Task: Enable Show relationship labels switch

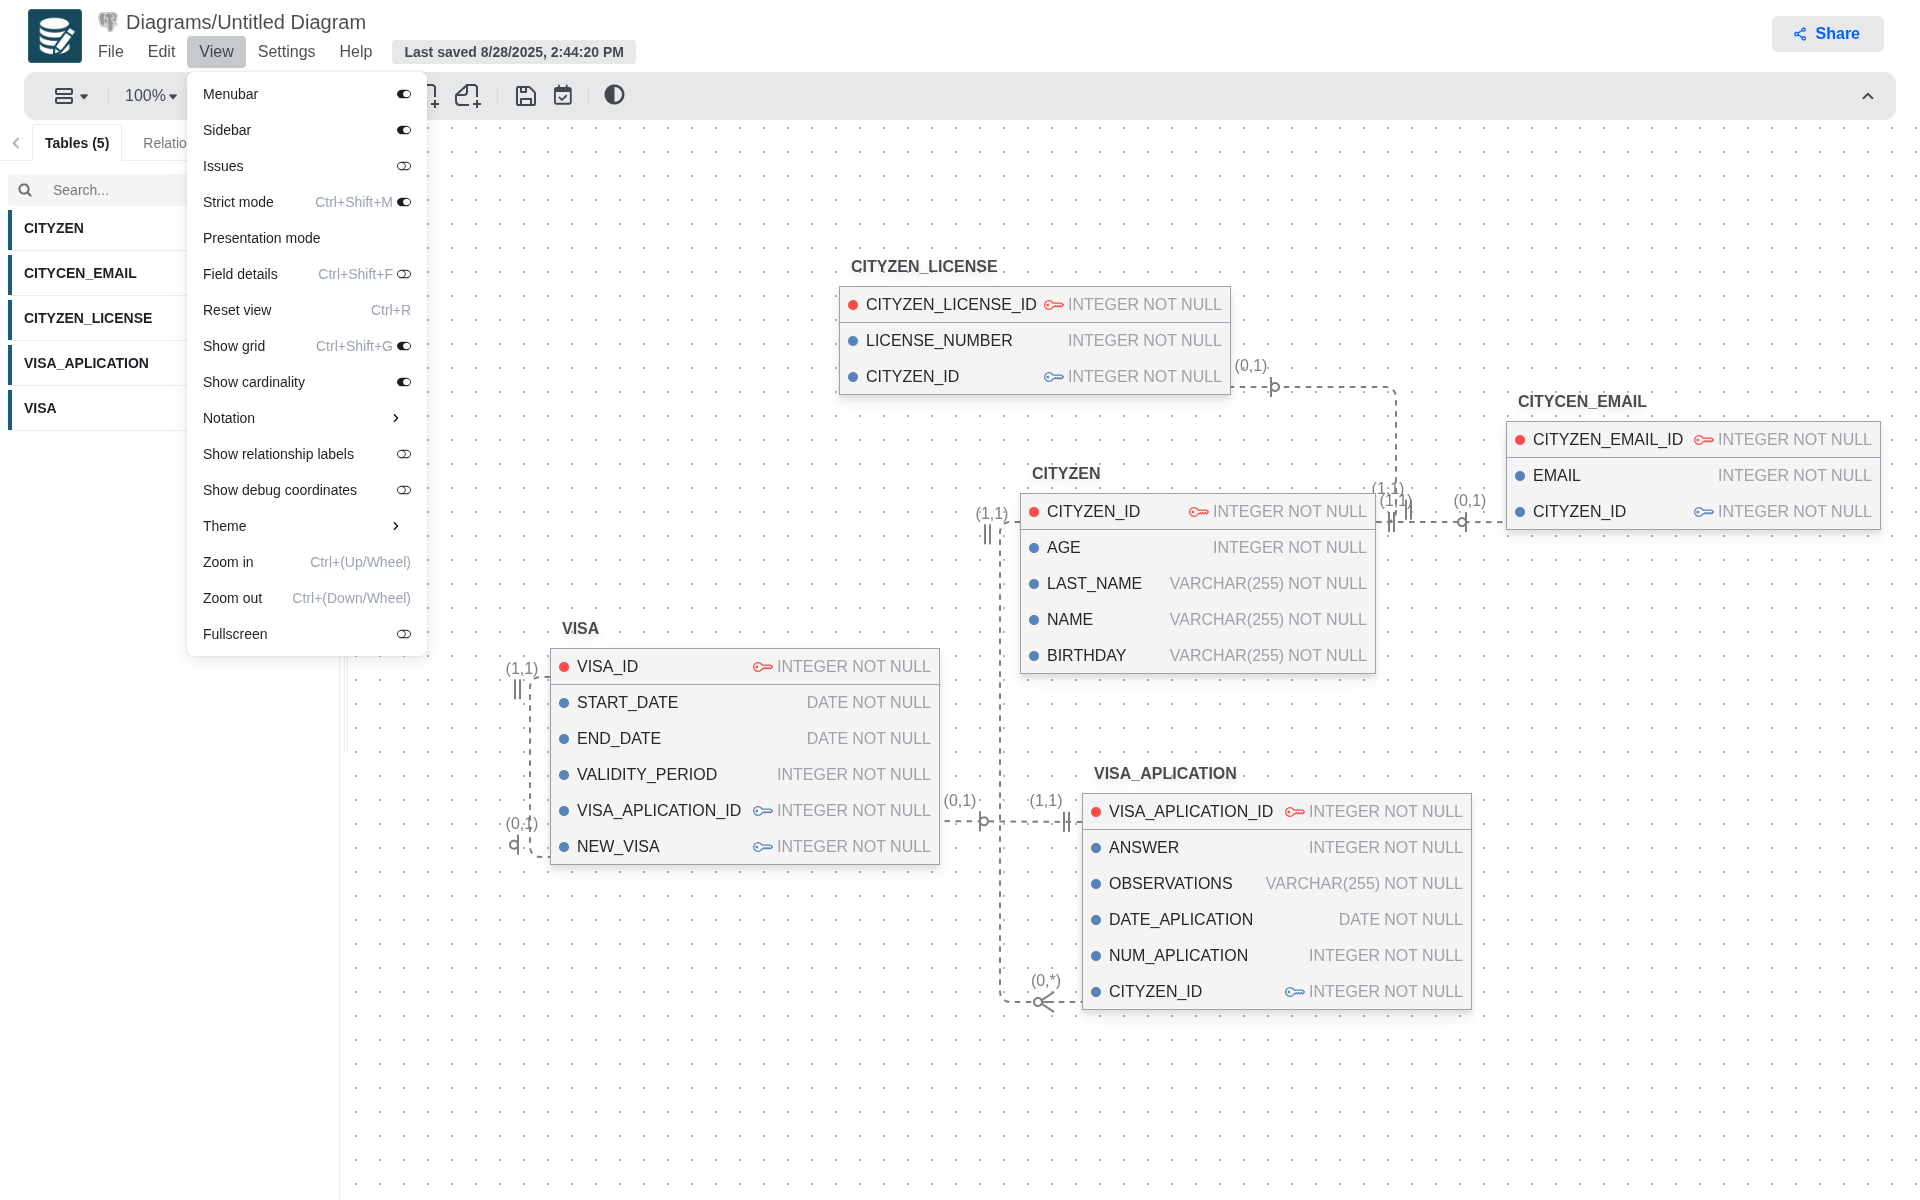Action: pos(404,454)
